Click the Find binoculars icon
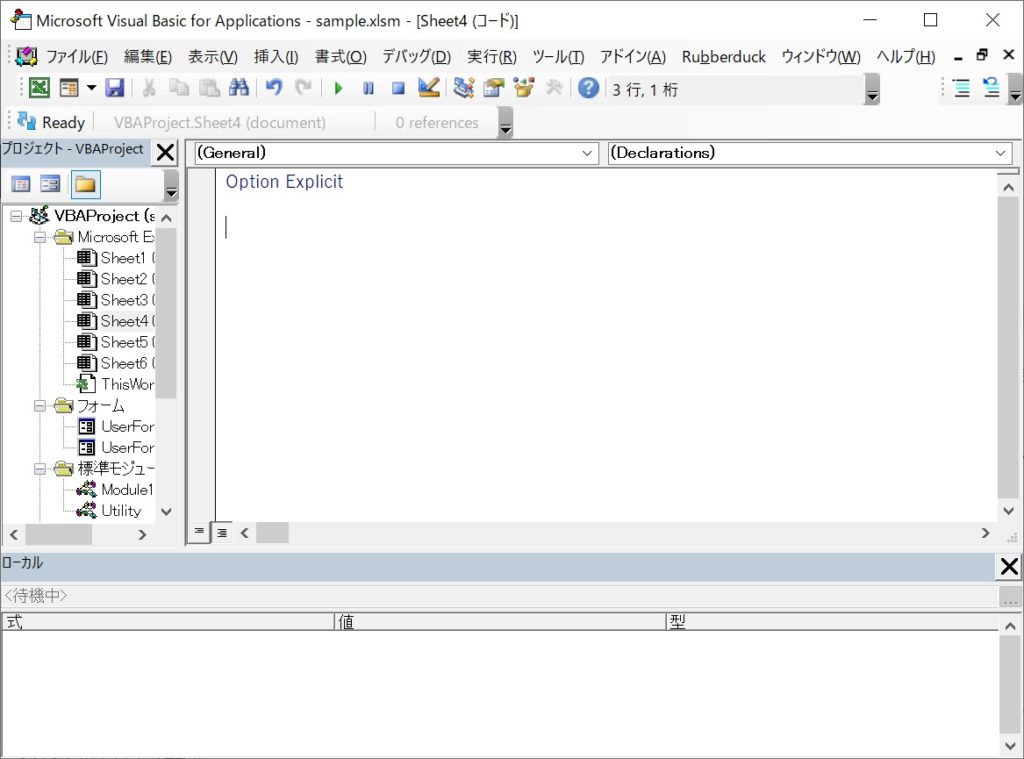Viewport: 1024px width, 759px height. click(x=238, y=88)
